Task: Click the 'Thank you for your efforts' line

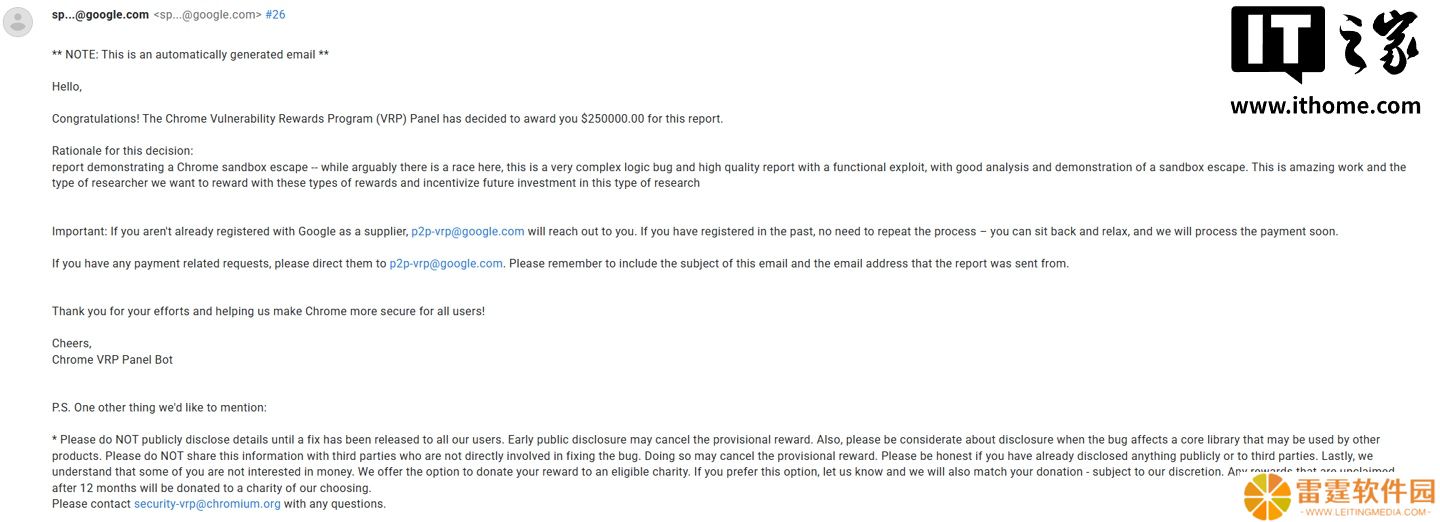Action: click(268, 311)
